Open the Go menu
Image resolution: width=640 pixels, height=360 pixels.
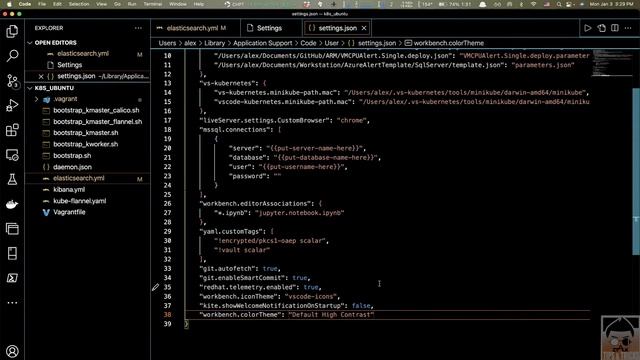pyautogui.click(x=117, y=4)
